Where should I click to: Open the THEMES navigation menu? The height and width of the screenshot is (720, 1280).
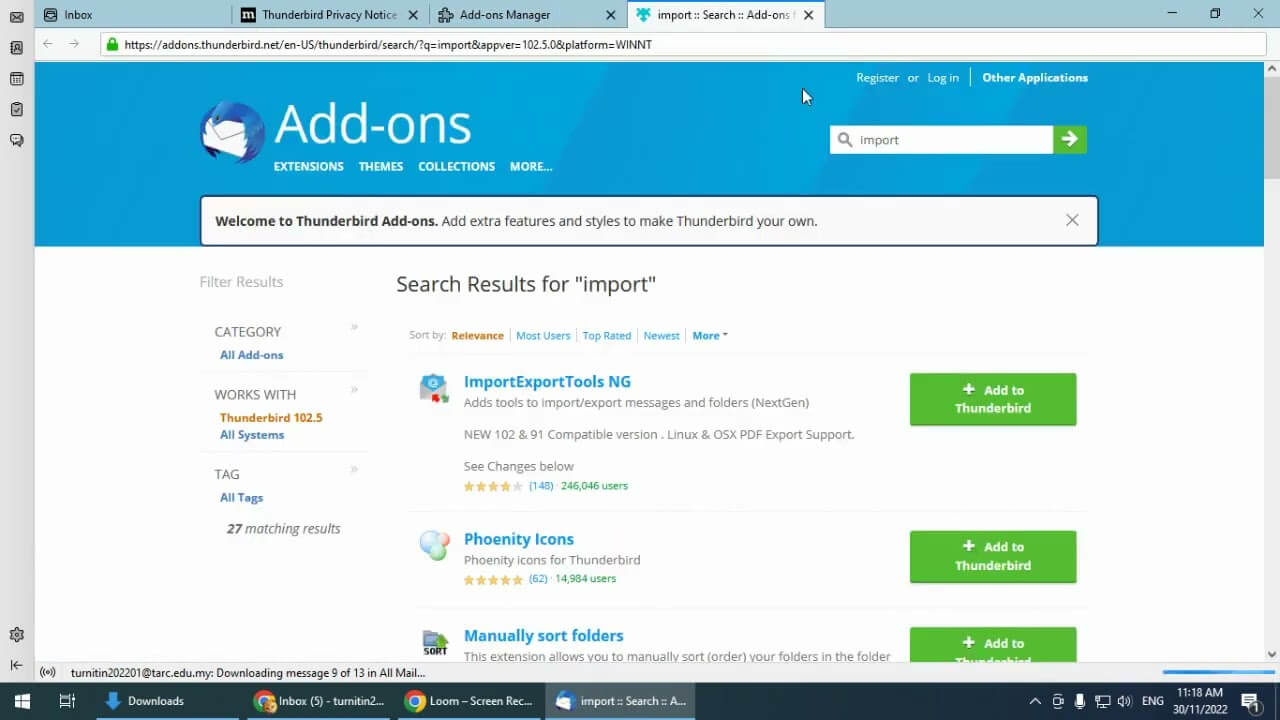[x=380, y=166]
